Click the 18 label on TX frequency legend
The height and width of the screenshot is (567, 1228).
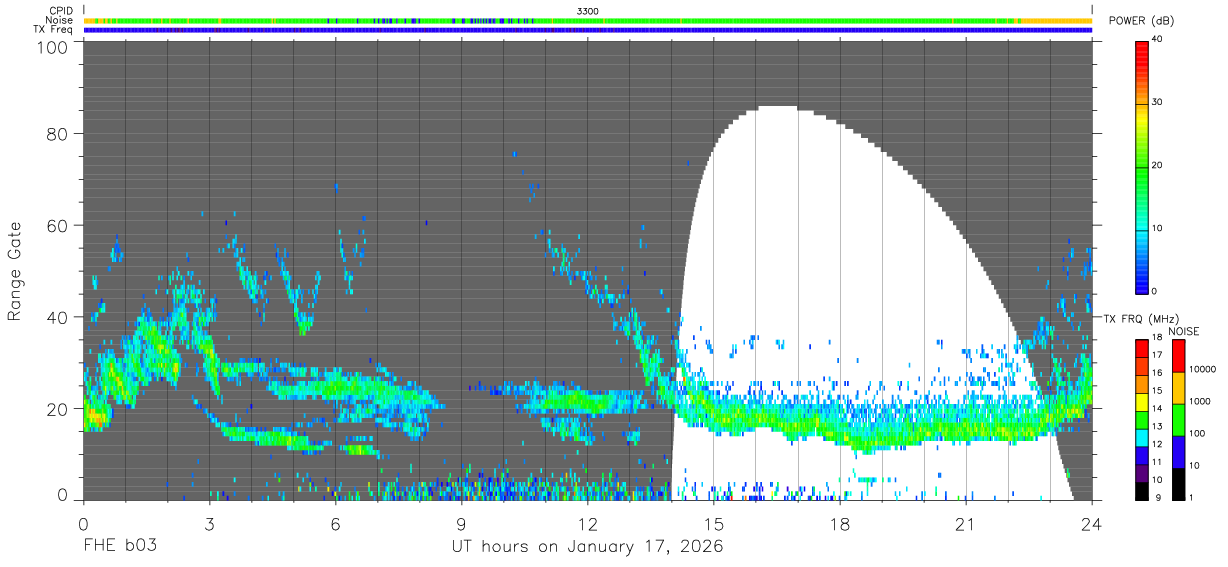coord(1158,337)
